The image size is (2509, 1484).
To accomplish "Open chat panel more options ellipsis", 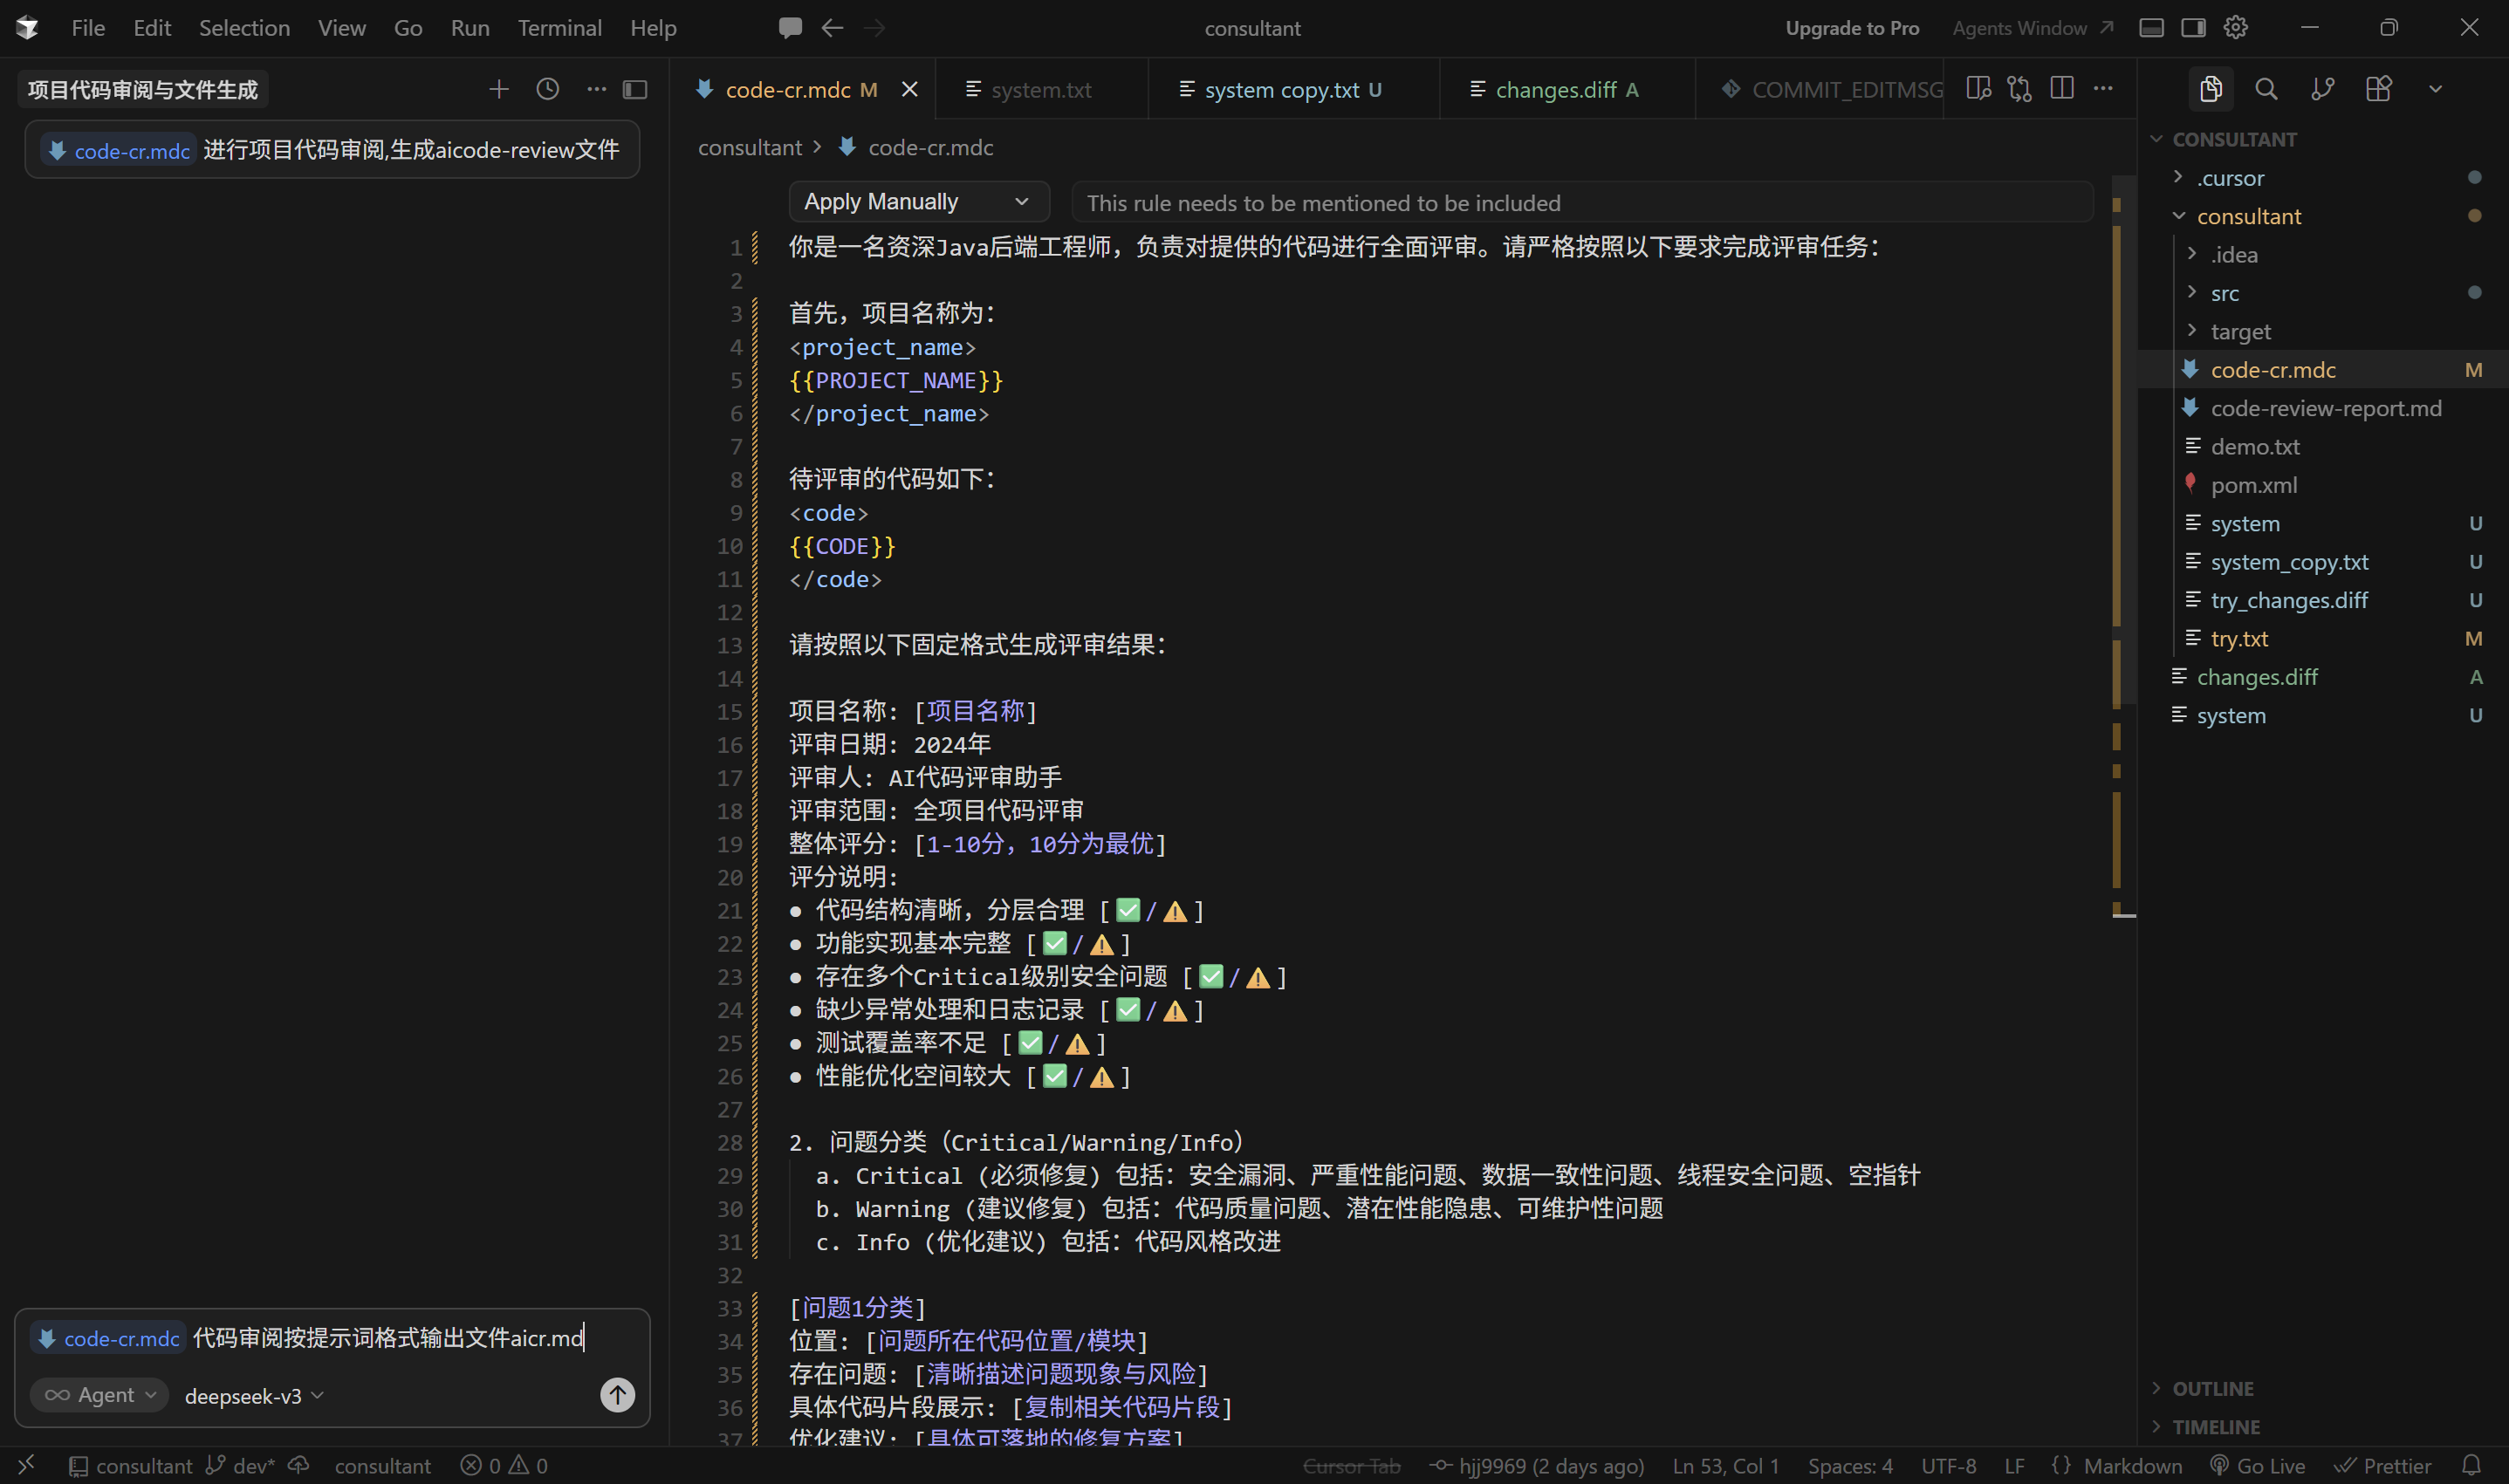I will pos(596,89).
